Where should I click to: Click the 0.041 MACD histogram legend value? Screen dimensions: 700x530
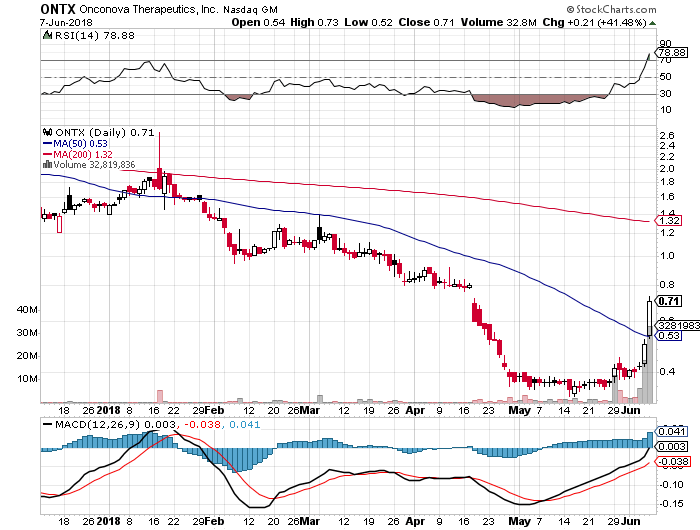point(244,424)
